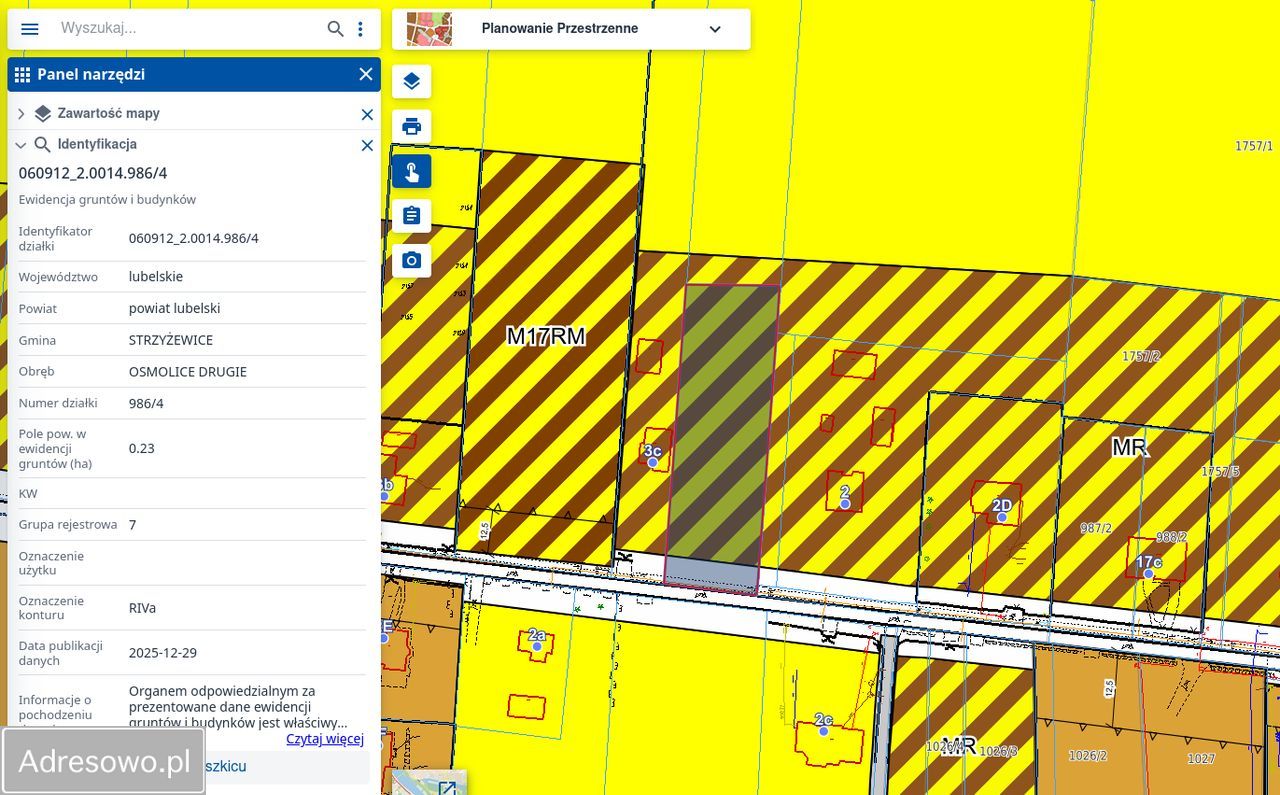Open the map layers tool
Image resolution: width=1280 pixels, height=795 pixels.
coord(411,82)
